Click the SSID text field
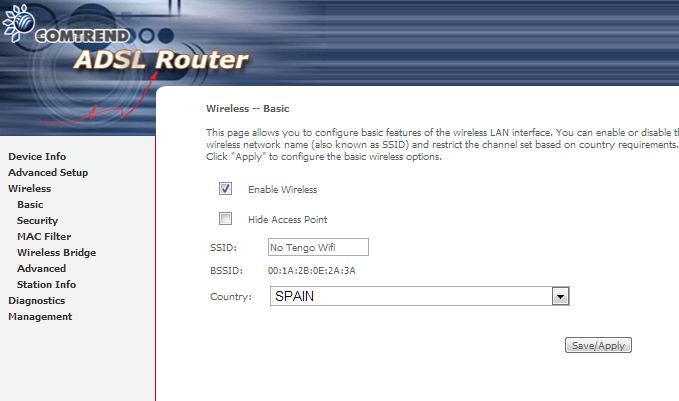 tap(318, 247)
